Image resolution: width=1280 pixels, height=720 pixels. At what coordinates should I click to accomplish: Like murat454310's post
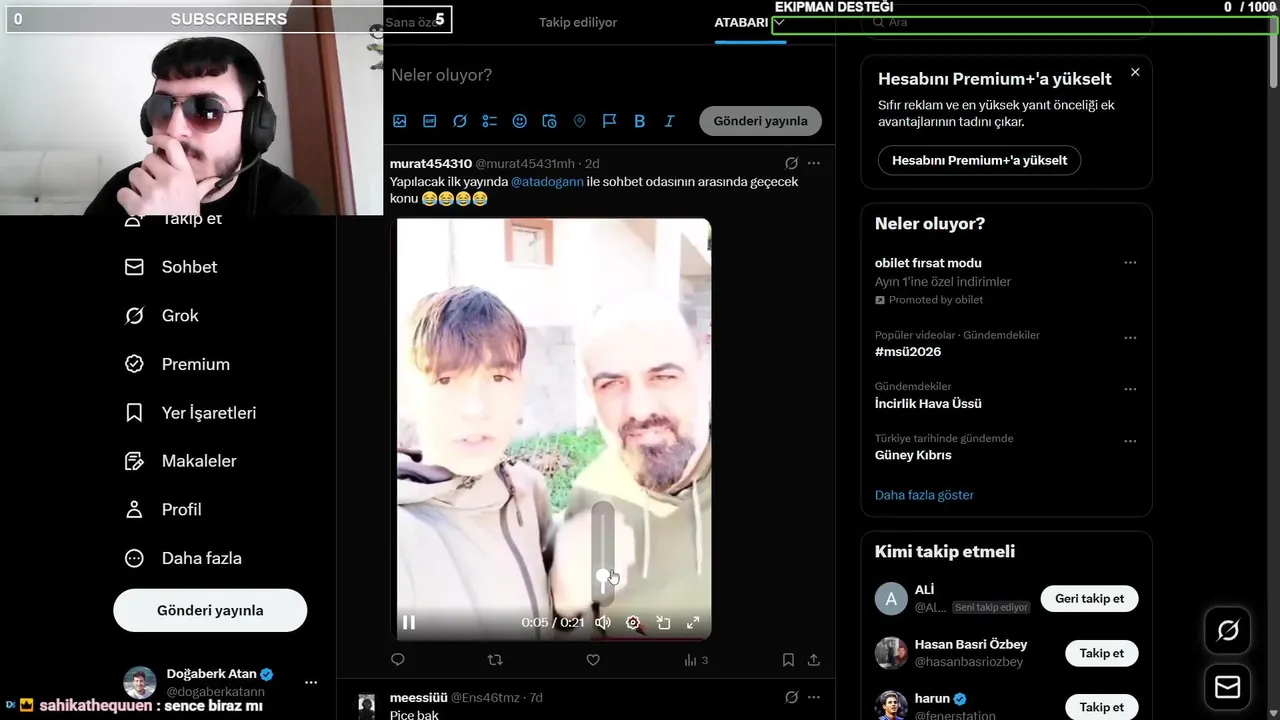(593, 660)
